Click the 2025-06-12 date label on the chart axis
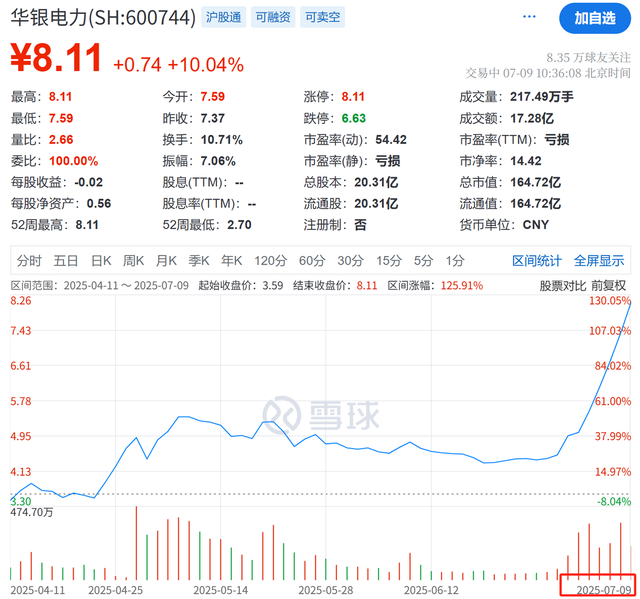 [x=431, y=590]
